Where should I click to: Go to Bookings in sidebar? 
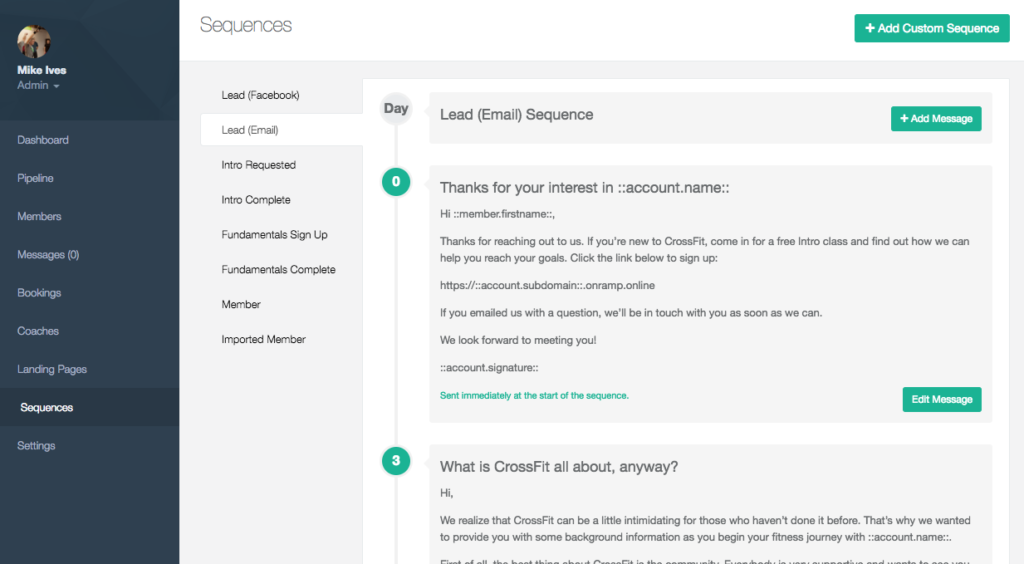[39, 292]
